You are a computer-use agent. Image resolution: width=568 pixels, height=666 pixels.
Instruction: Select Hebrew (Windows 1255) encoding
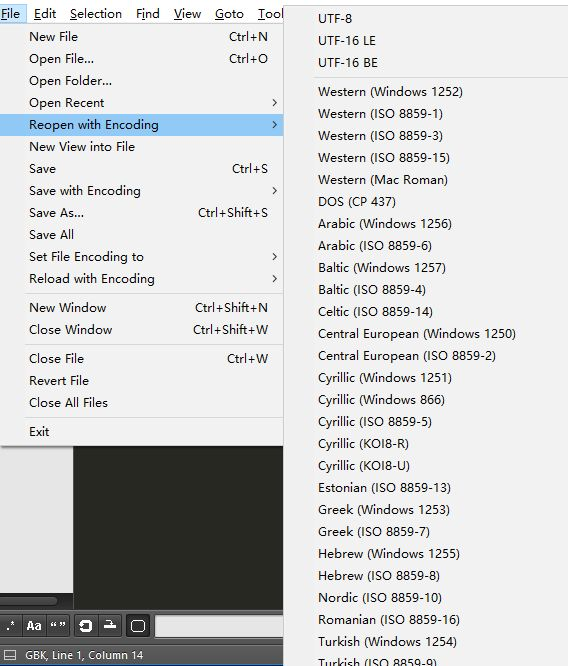coord(426,554)
